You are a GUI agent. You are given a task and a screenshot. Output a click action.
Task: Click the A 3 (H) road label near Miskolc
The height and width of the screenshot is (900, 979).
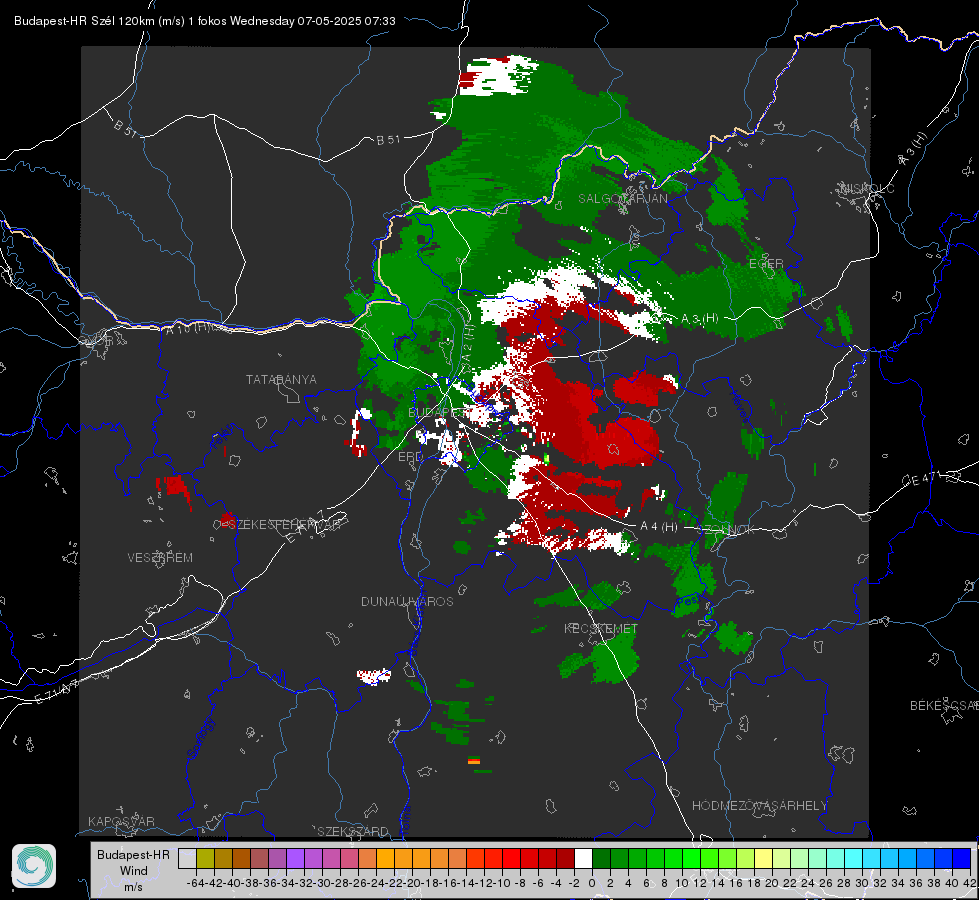(914, 149)
